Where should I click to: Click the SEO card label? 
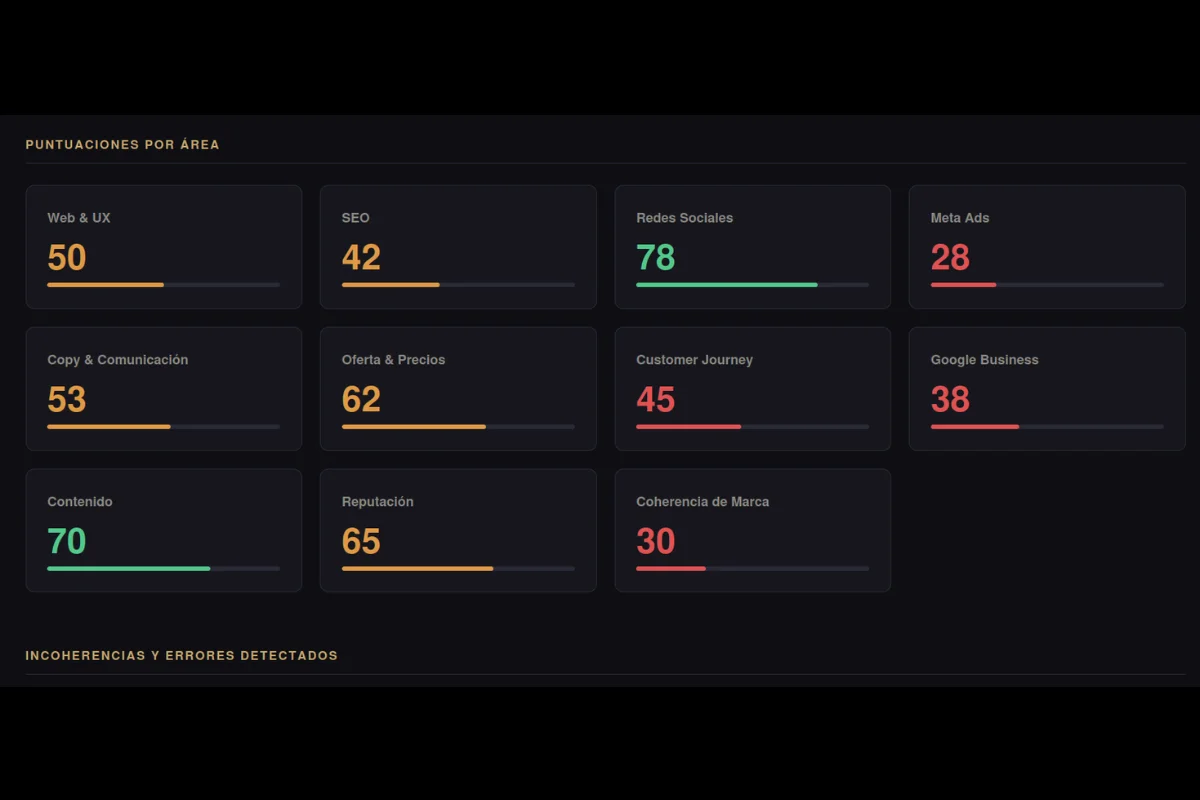coord(355,218)
